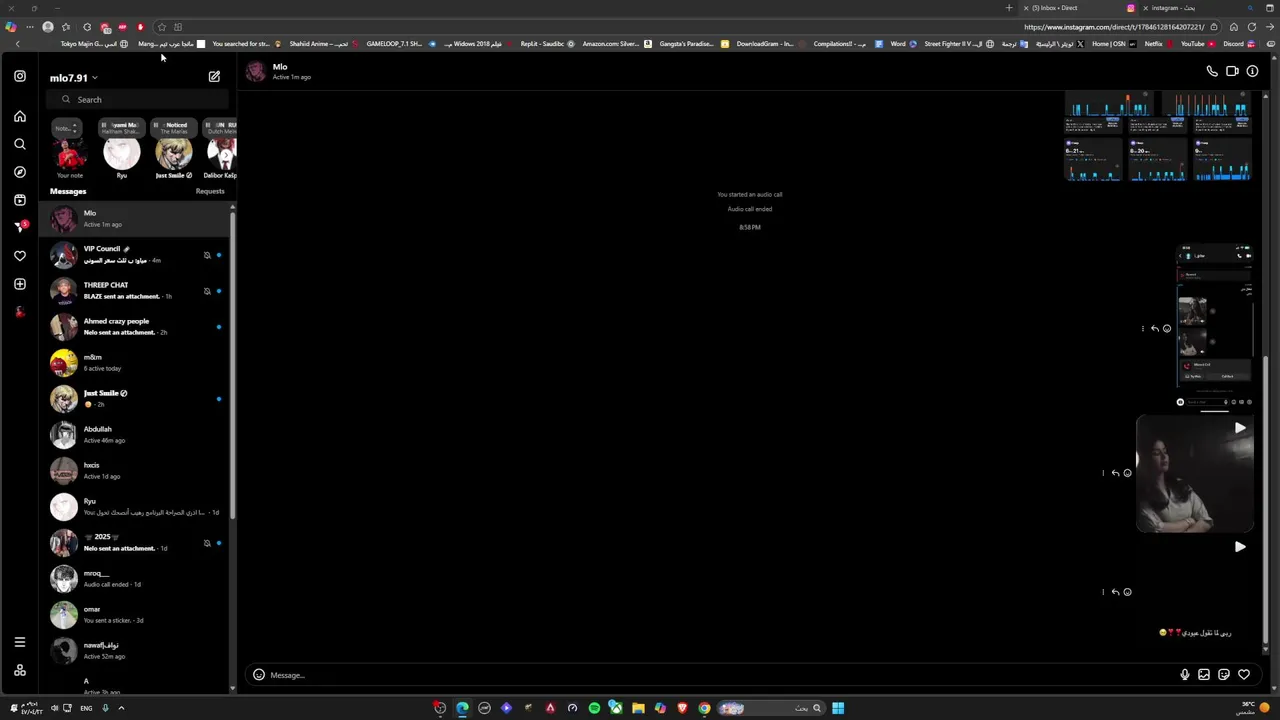Click the Search conversations field

point(138,99)
